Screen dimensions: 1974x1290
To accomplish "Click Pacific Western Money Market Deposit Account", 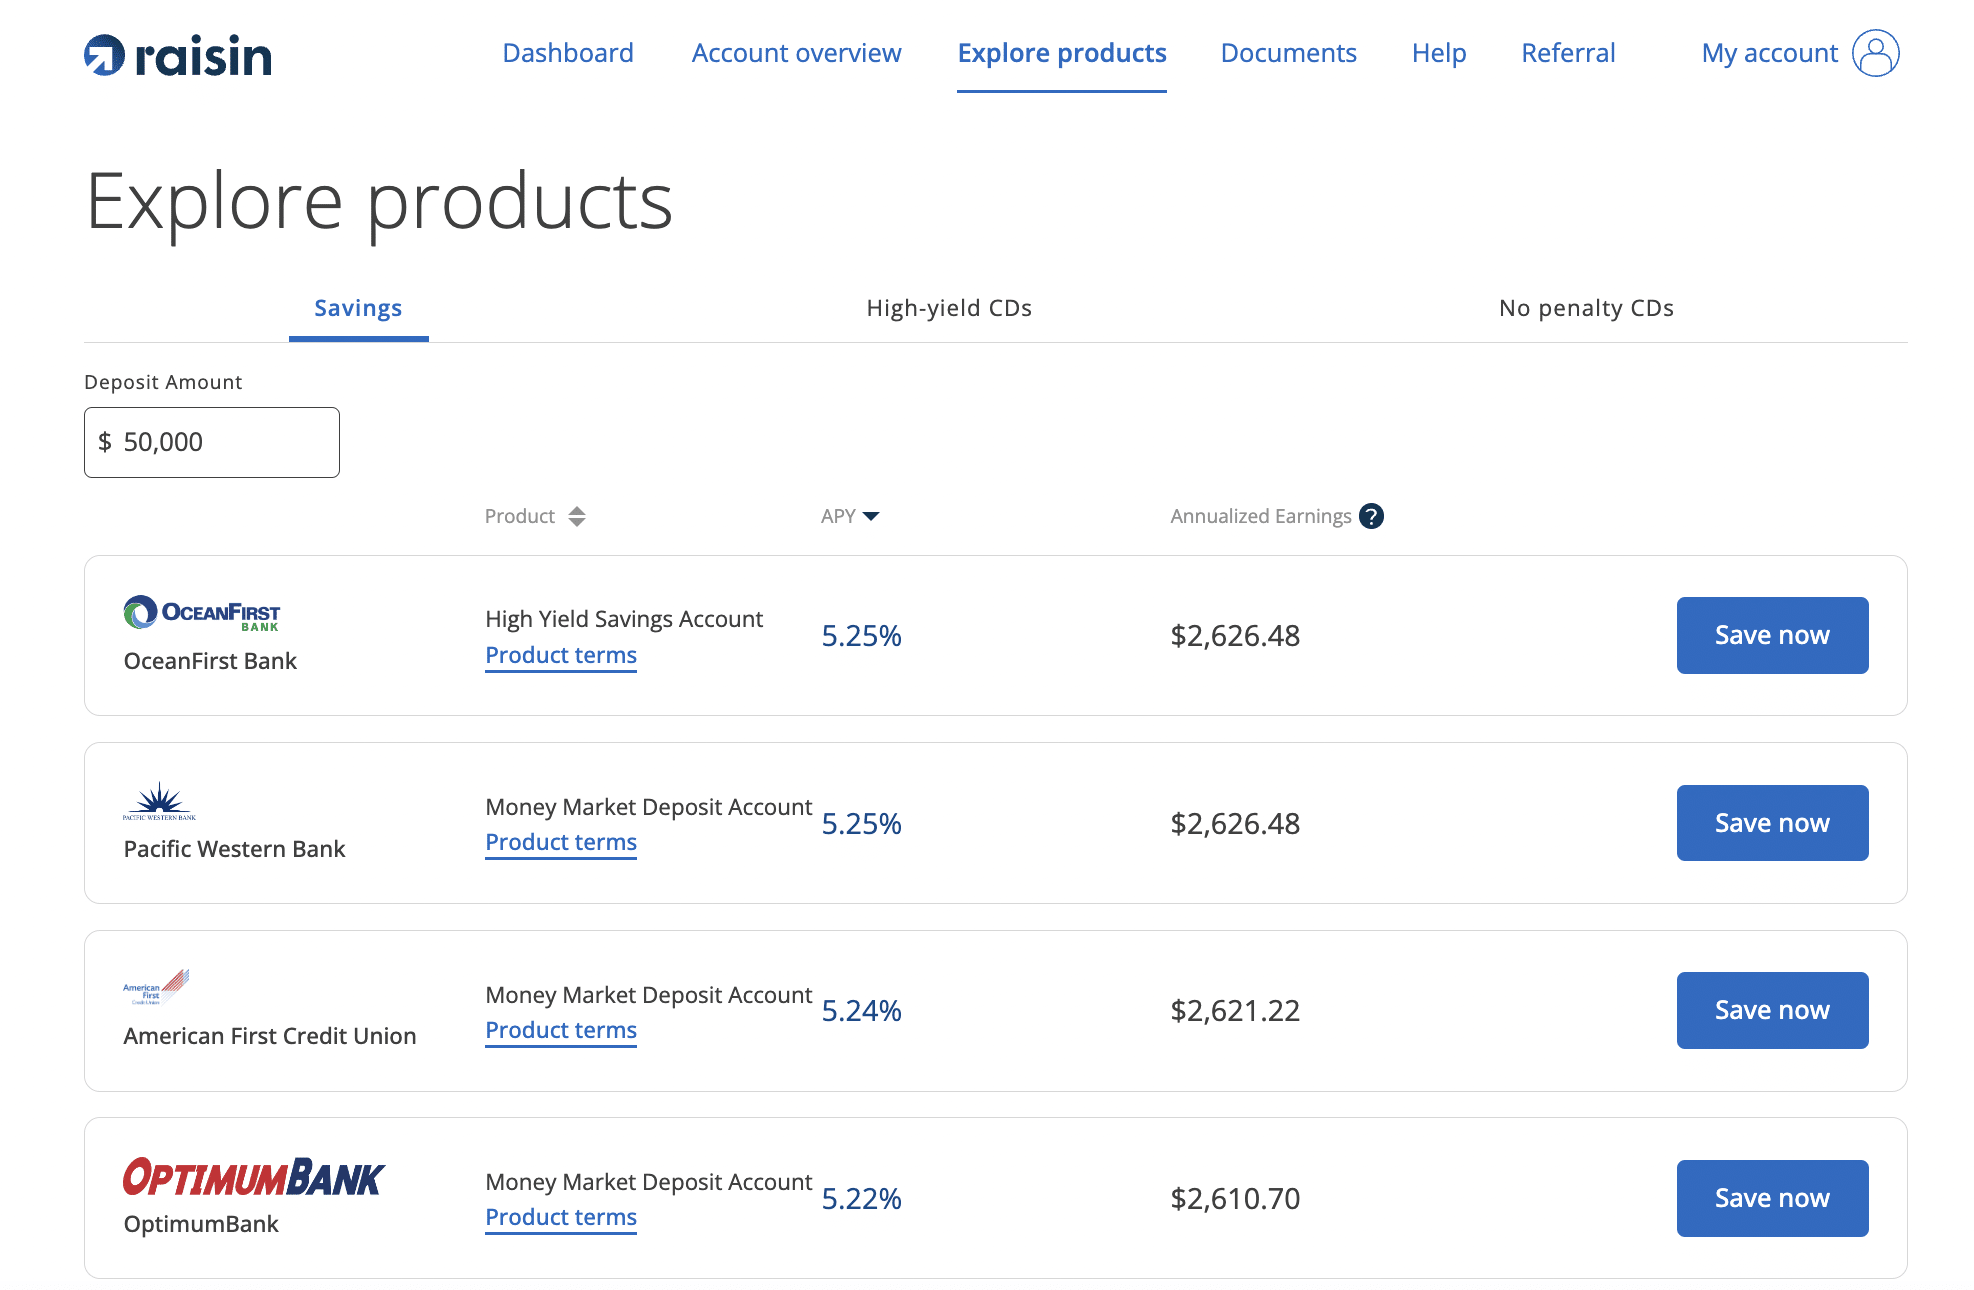I will (x=648, y=807).
